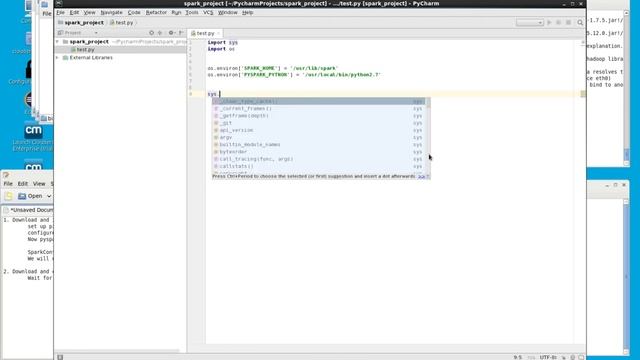The width and height of the screenshot is (640, 360).
Task: Choose _getframe(depth) from completion list
Action: [x=318, y=116]
